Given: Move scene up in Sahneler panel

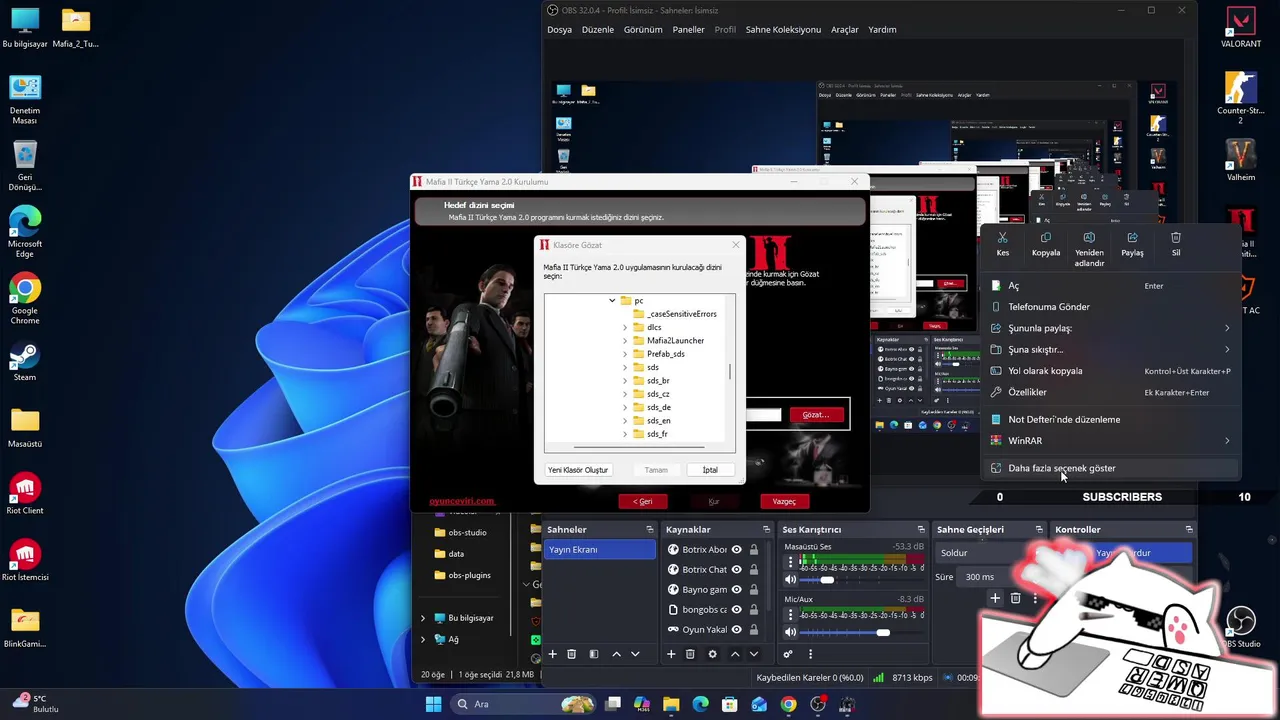Looking at the screenshot, I should (616, 654).
